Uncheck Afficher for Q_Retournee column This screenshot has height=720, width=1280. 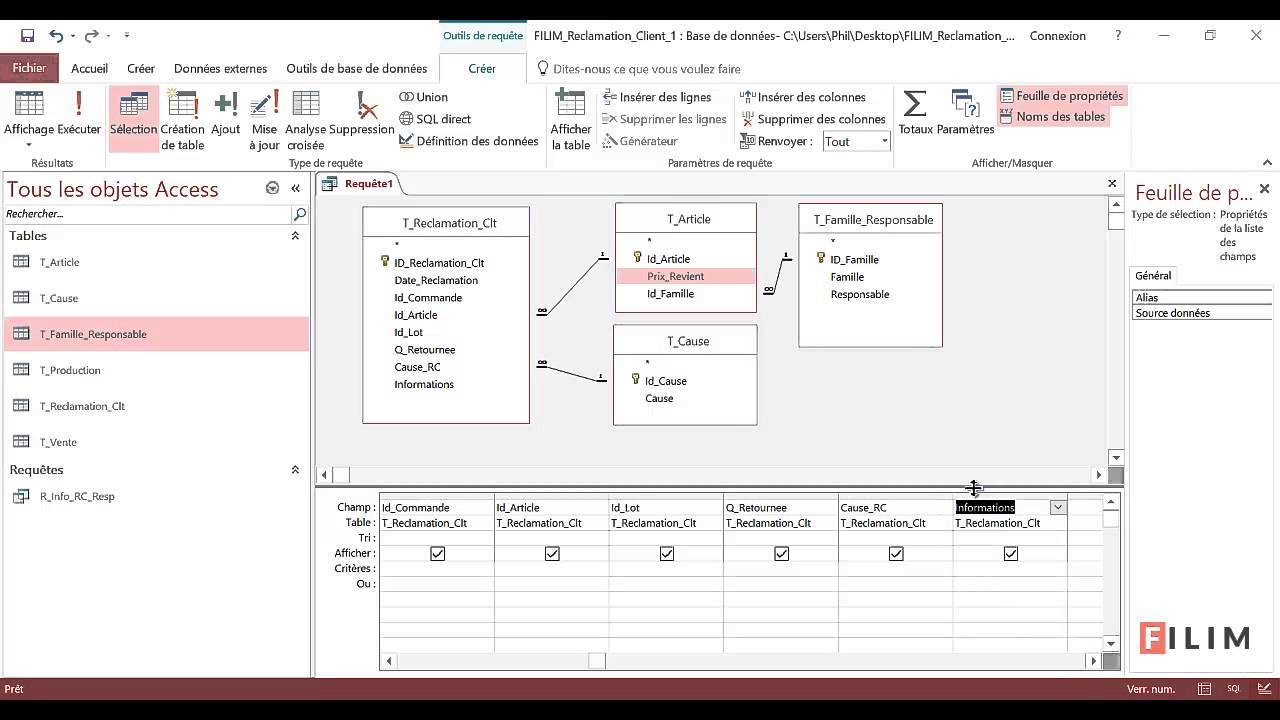pyautogui.click(x=781, y=553)
